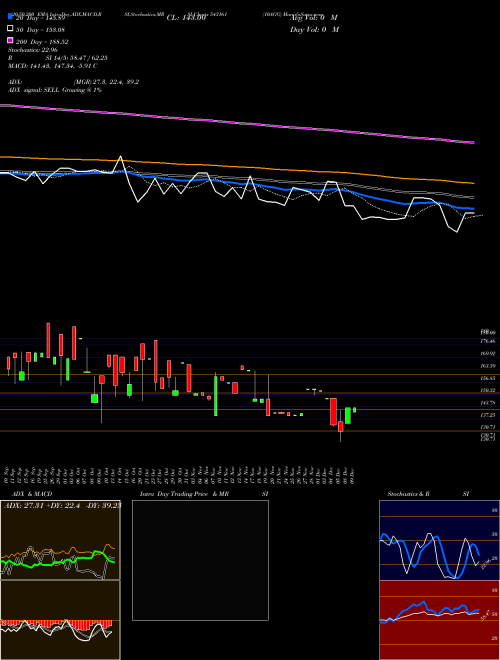Click the MACD values line
The height and width of the screenshot is (660, 500).
click(53, 66)
